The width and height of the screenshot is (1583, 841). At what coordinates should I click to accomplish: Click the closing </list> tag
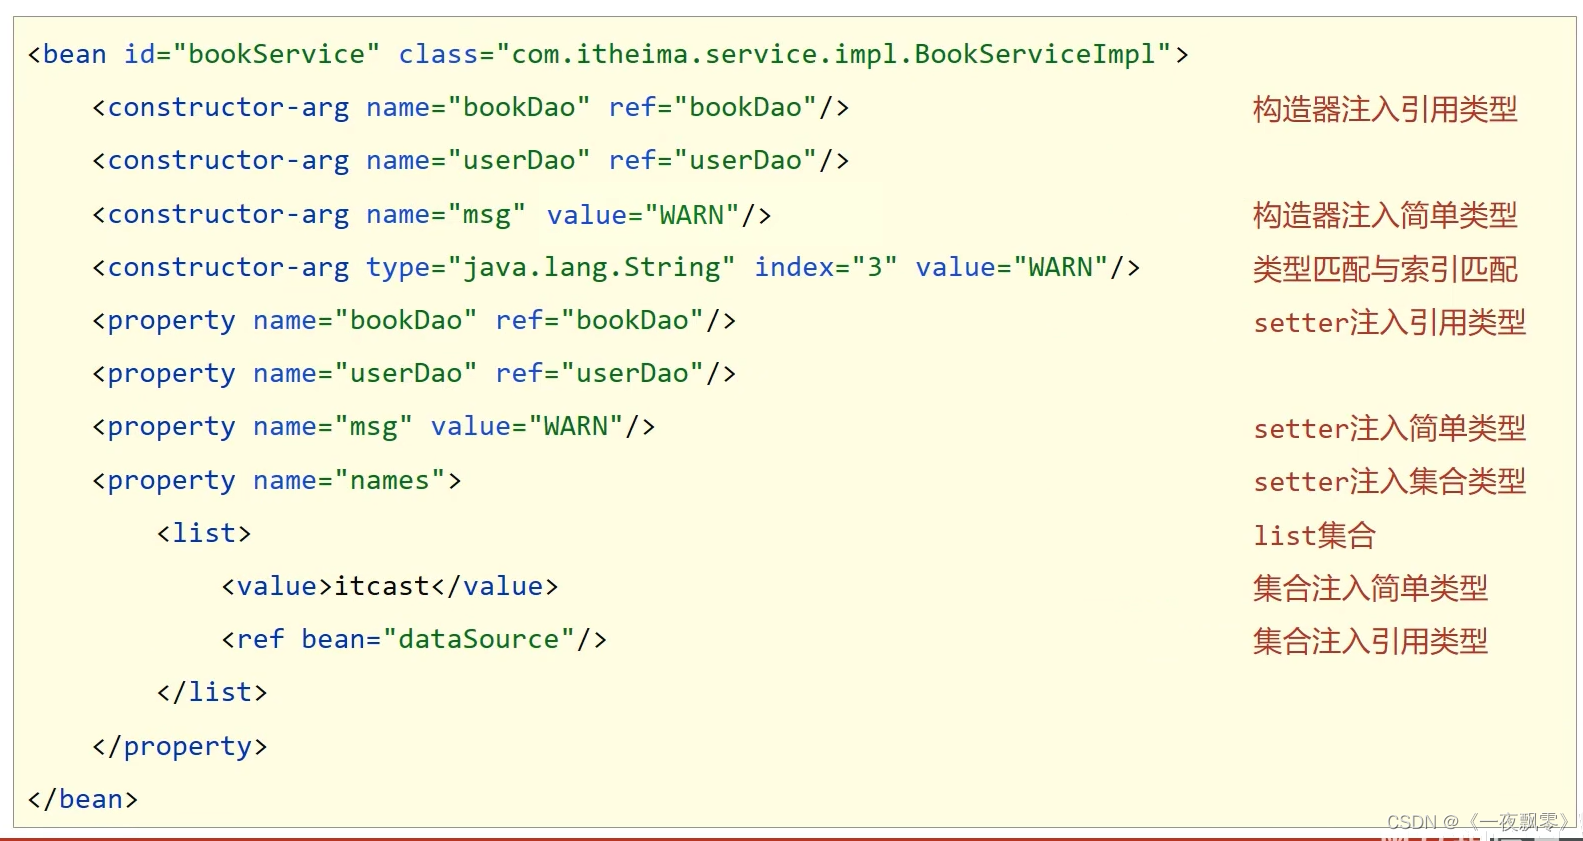212,692
